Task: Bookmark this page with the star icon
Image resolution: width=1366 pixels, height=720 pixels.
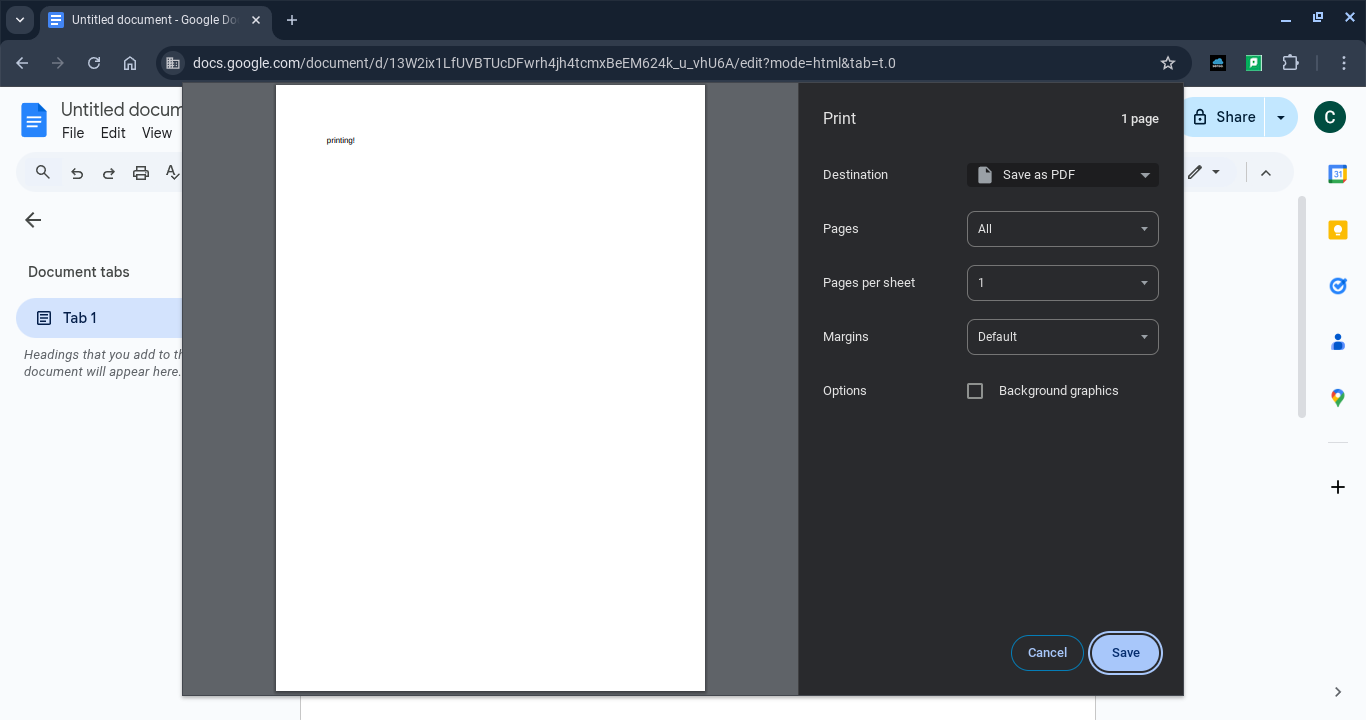Action: [x=1167, y=63]
